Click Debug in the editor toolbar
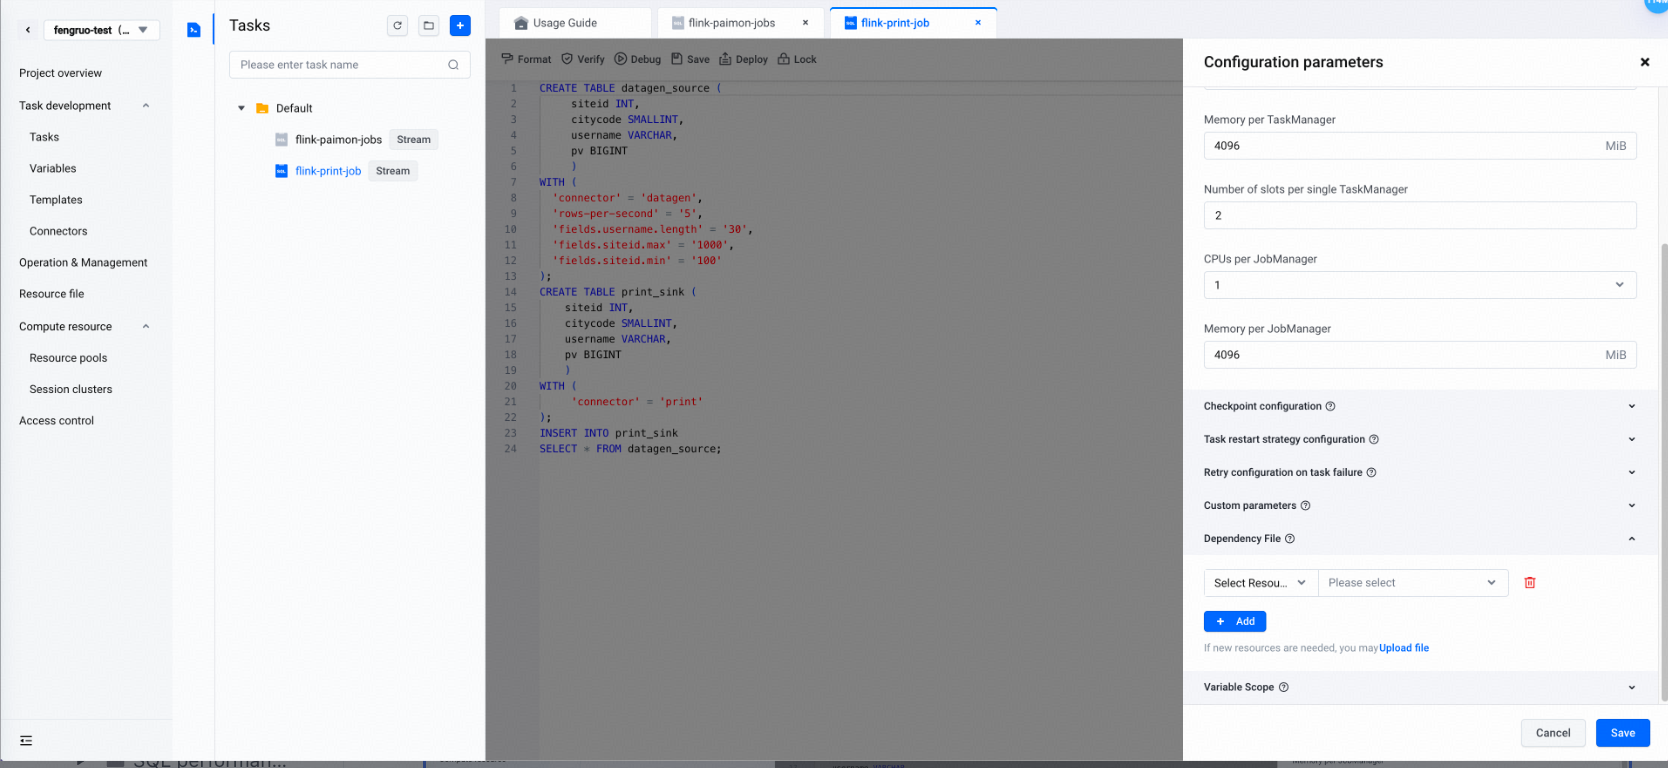 pos(637,59)
